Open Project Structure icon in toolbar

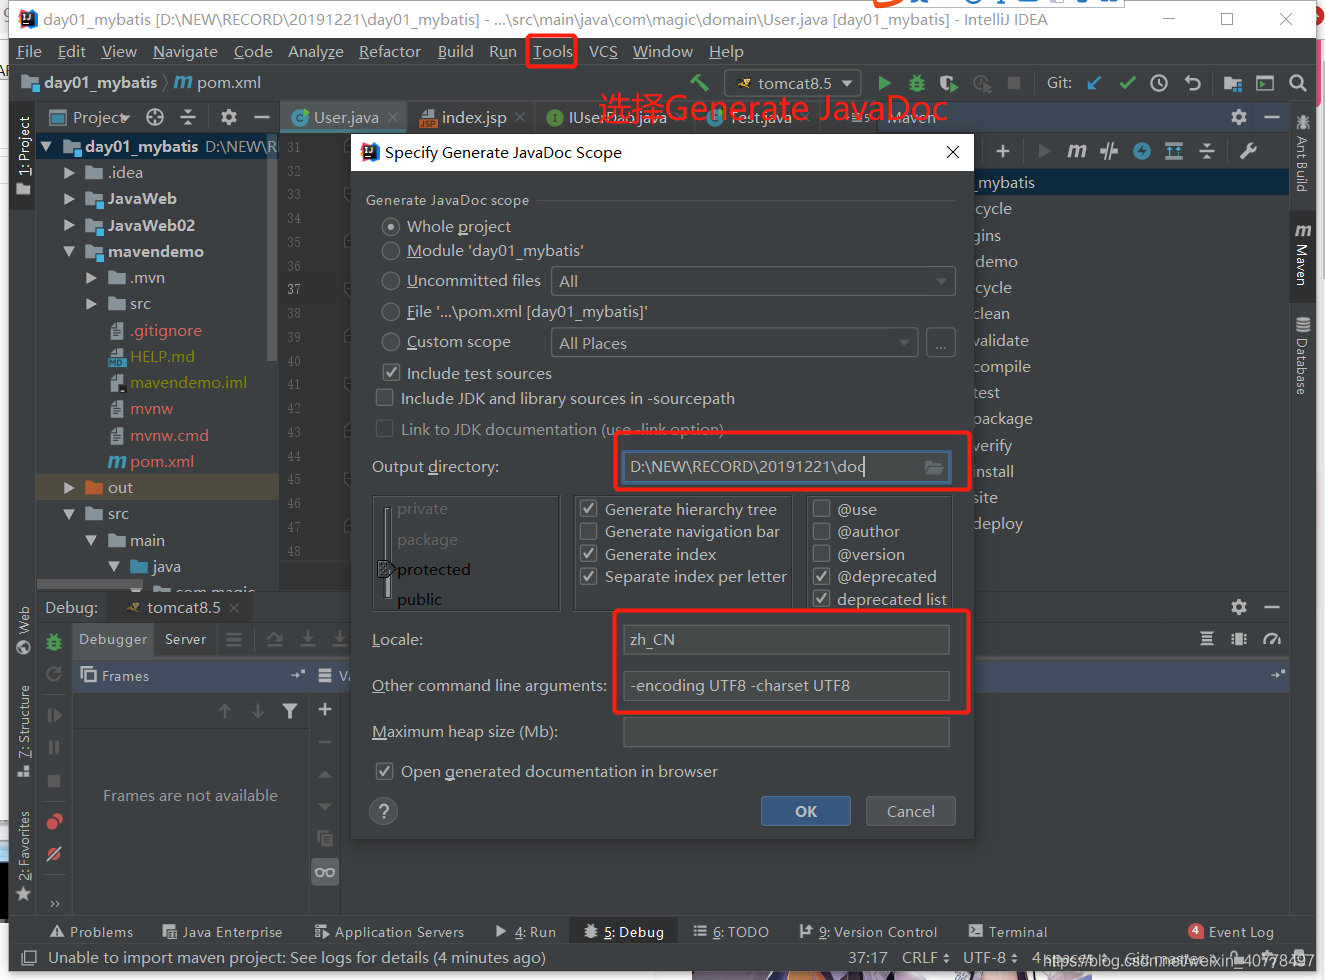coord(1232,83)
